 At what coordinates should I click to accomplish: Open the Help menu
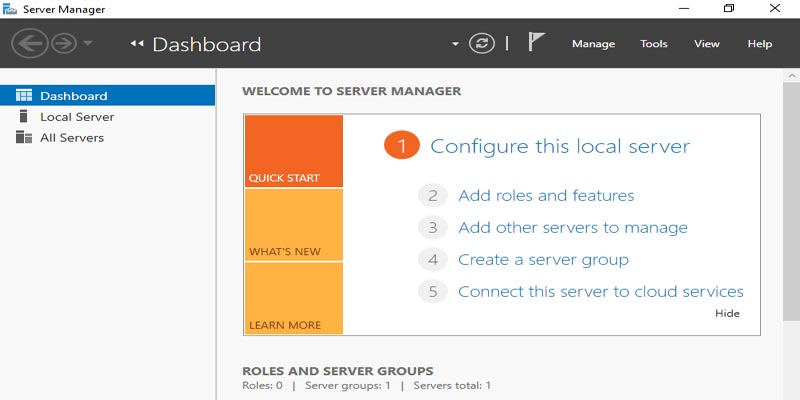(x=760, y=44)
